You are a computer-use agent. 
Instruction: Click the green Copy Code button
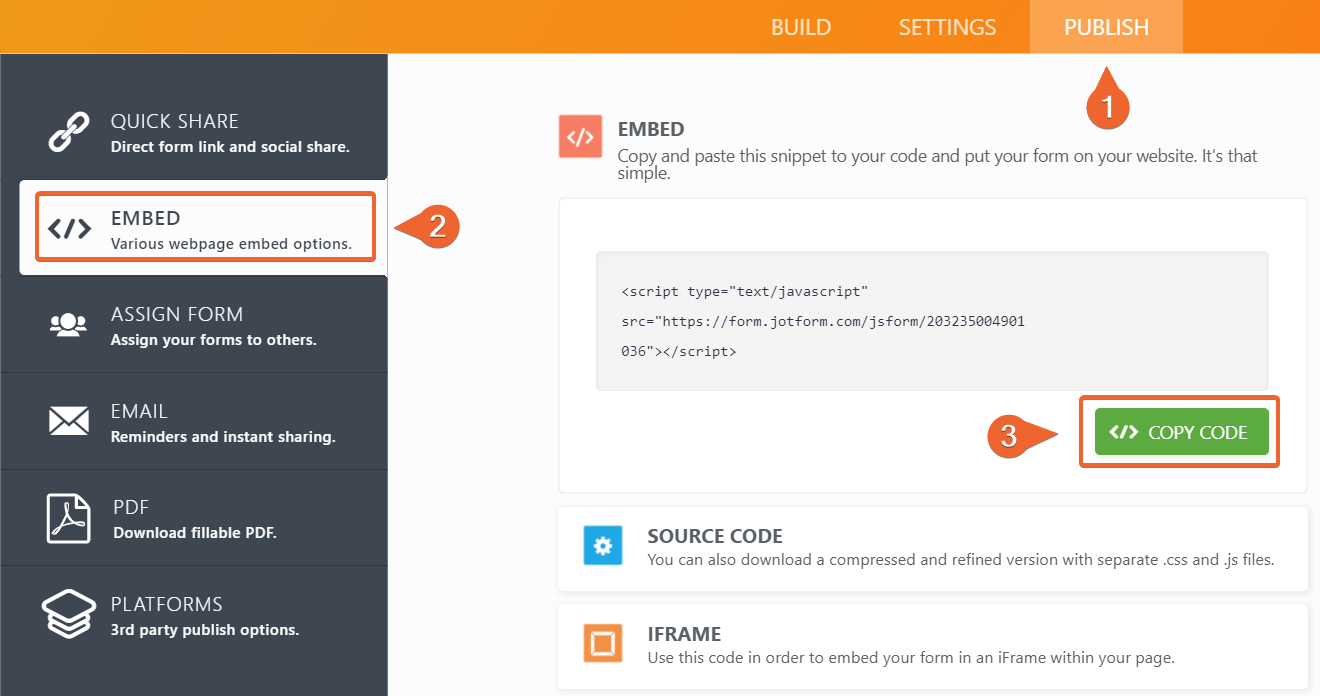(x=1180, y=431)
